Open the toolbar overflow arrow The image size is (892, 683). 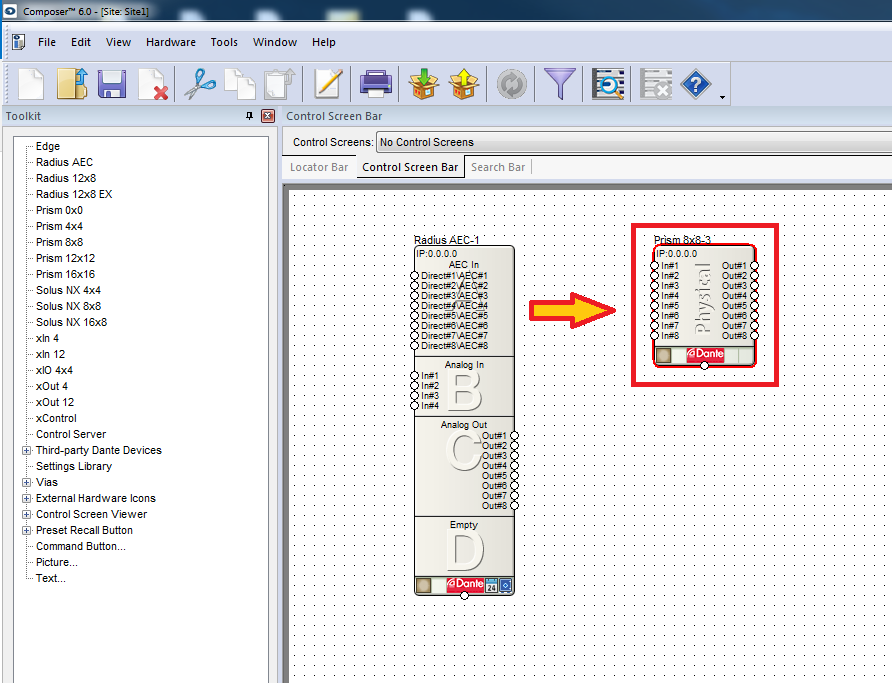(x=722, y=97)
